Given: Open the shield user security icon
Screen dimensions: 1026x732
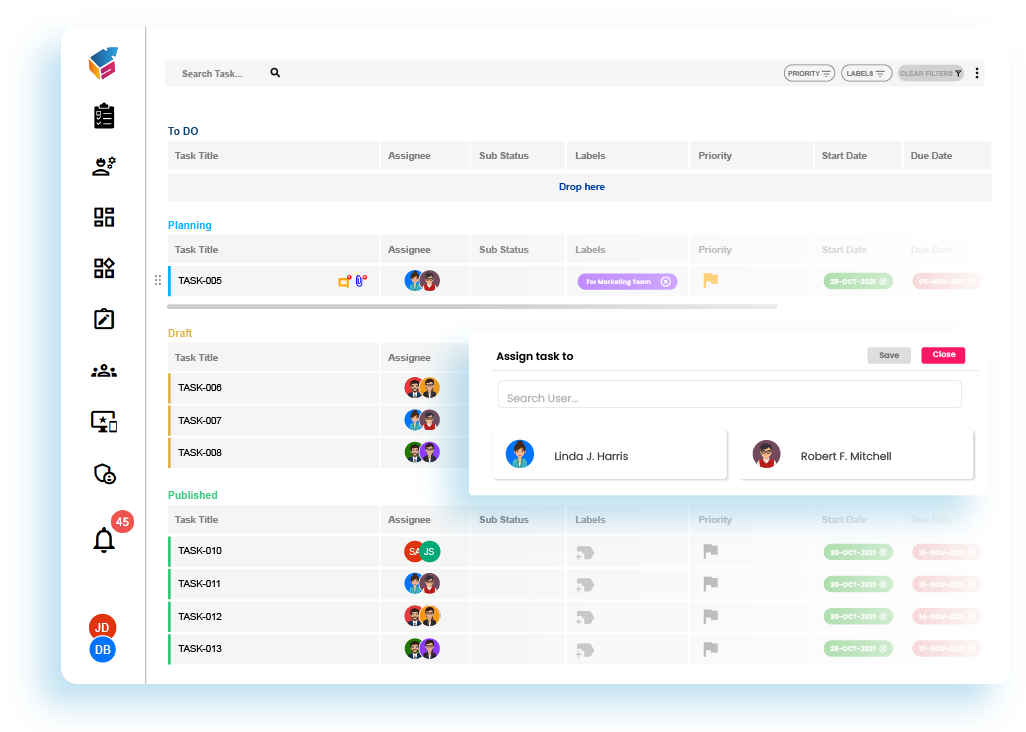Looking at the screenshot, I should click(105, 474).
